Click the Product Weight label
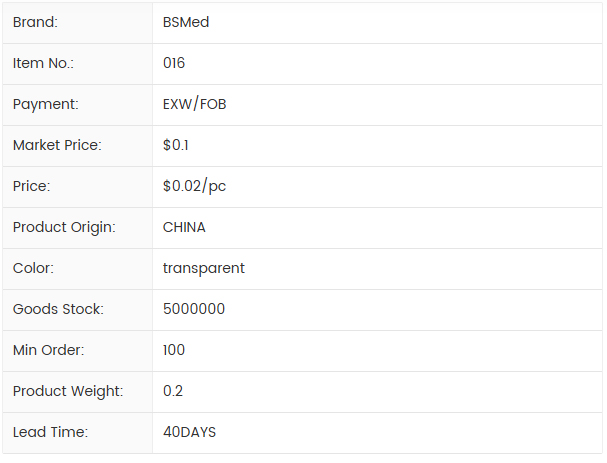Image resolution: width=607 pixels, height=463 pixels. (x=68, y=391)
